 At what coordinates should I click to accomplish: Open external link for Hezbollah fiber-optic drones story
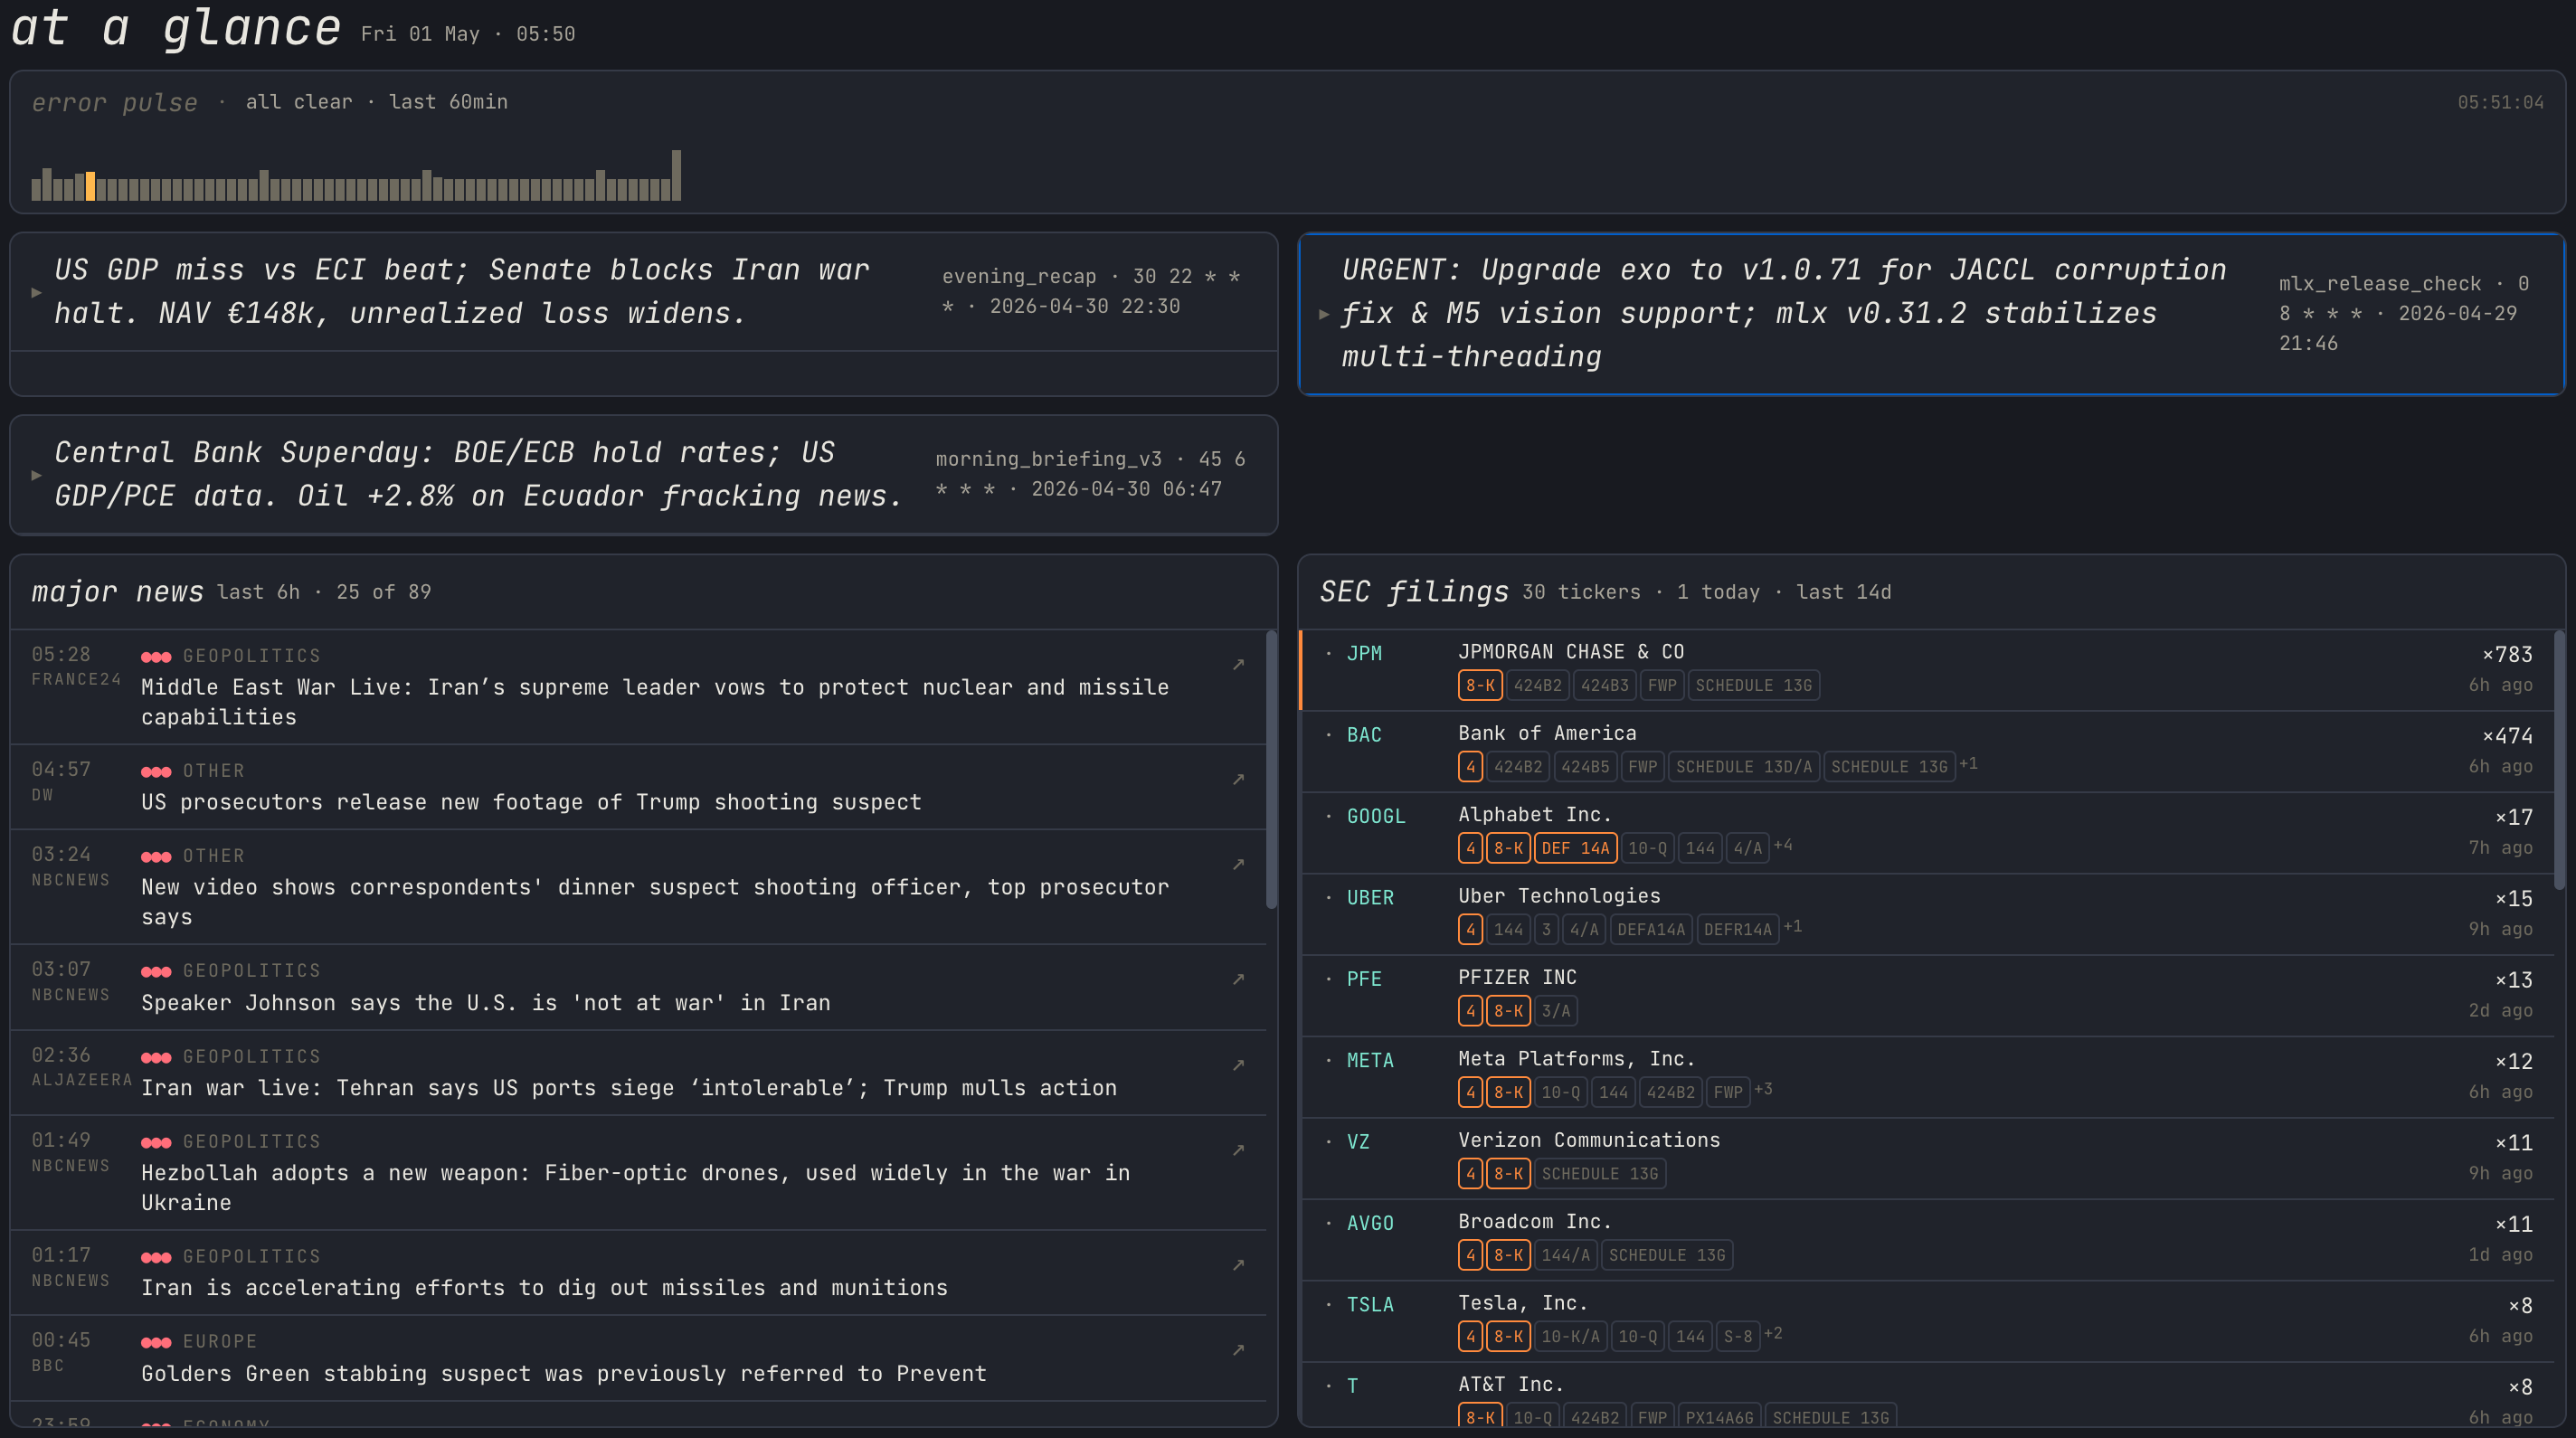tap(1238, 1150)
